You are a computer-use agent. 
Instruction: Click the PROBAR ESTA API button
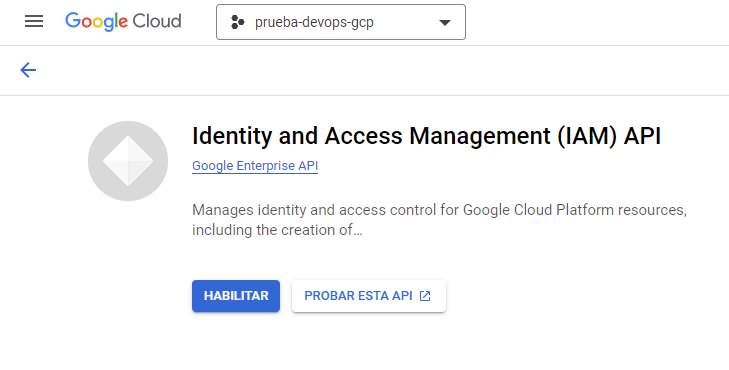tap(369, 296)
